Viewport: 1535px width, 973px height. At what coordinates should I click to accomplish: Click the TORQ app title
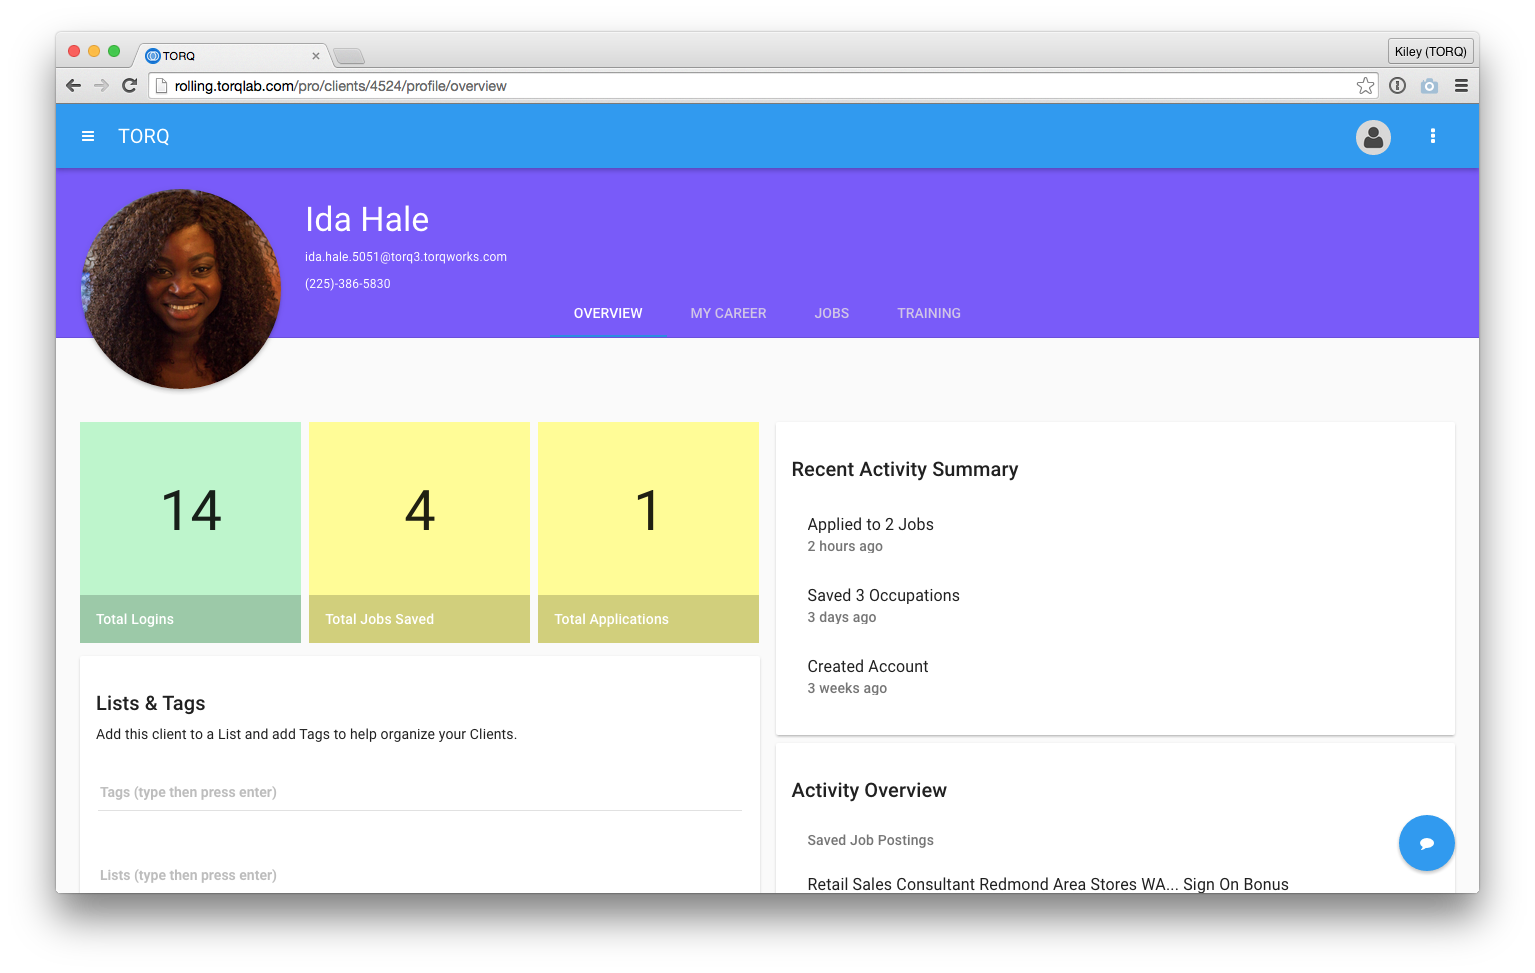click(144, 136)
